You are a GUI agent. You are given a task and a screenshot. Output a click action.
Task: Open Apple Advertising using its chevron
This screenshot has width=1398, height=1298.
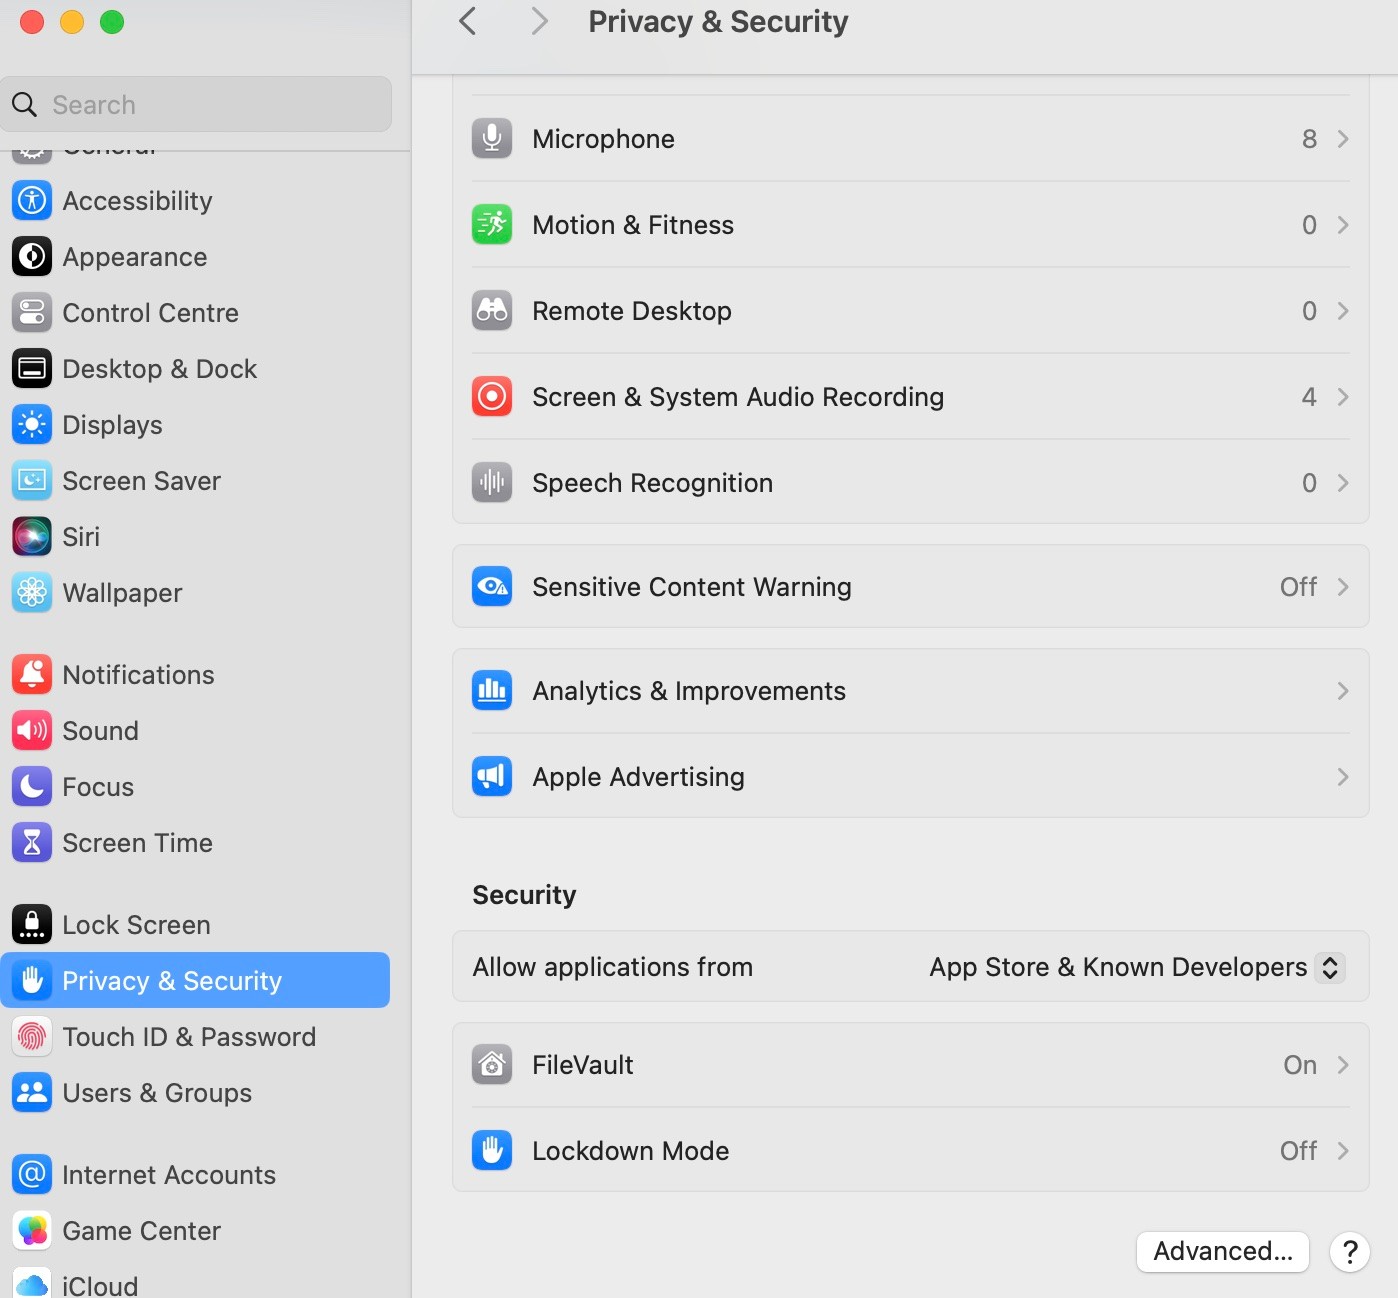pos(1343,777)
